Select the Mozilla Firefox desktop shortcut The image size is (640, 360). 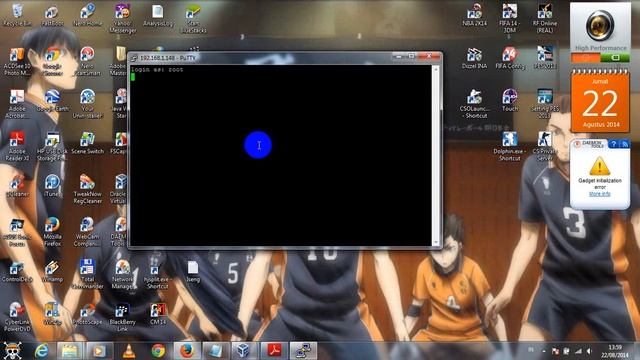coord(52,232)
